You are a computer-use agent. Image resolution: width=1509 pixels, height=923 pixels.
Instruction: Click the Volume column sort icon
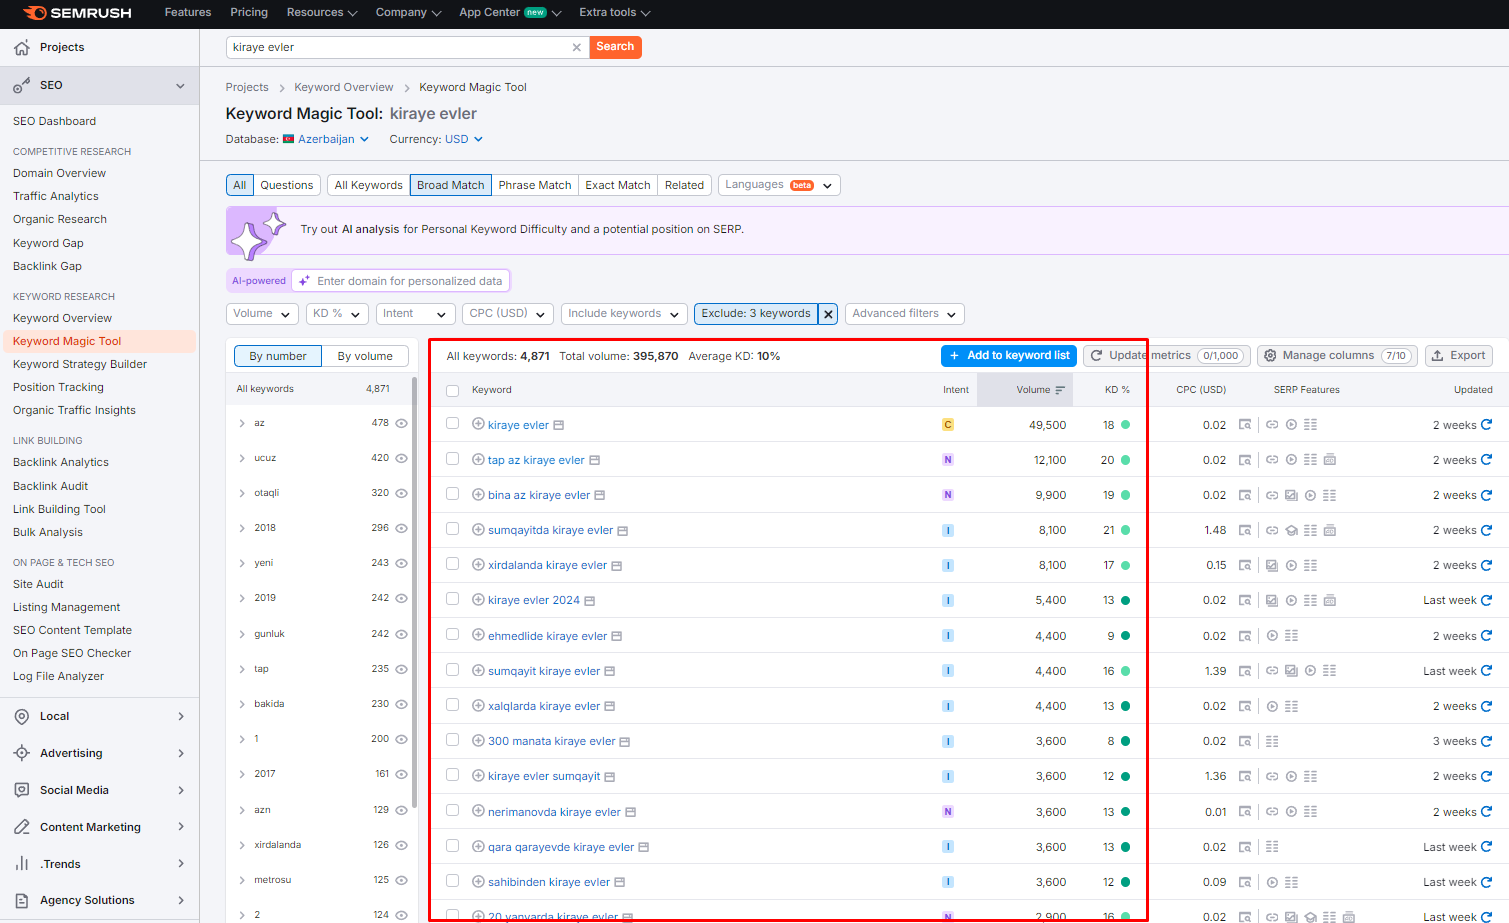click(x=1060, y=390)
